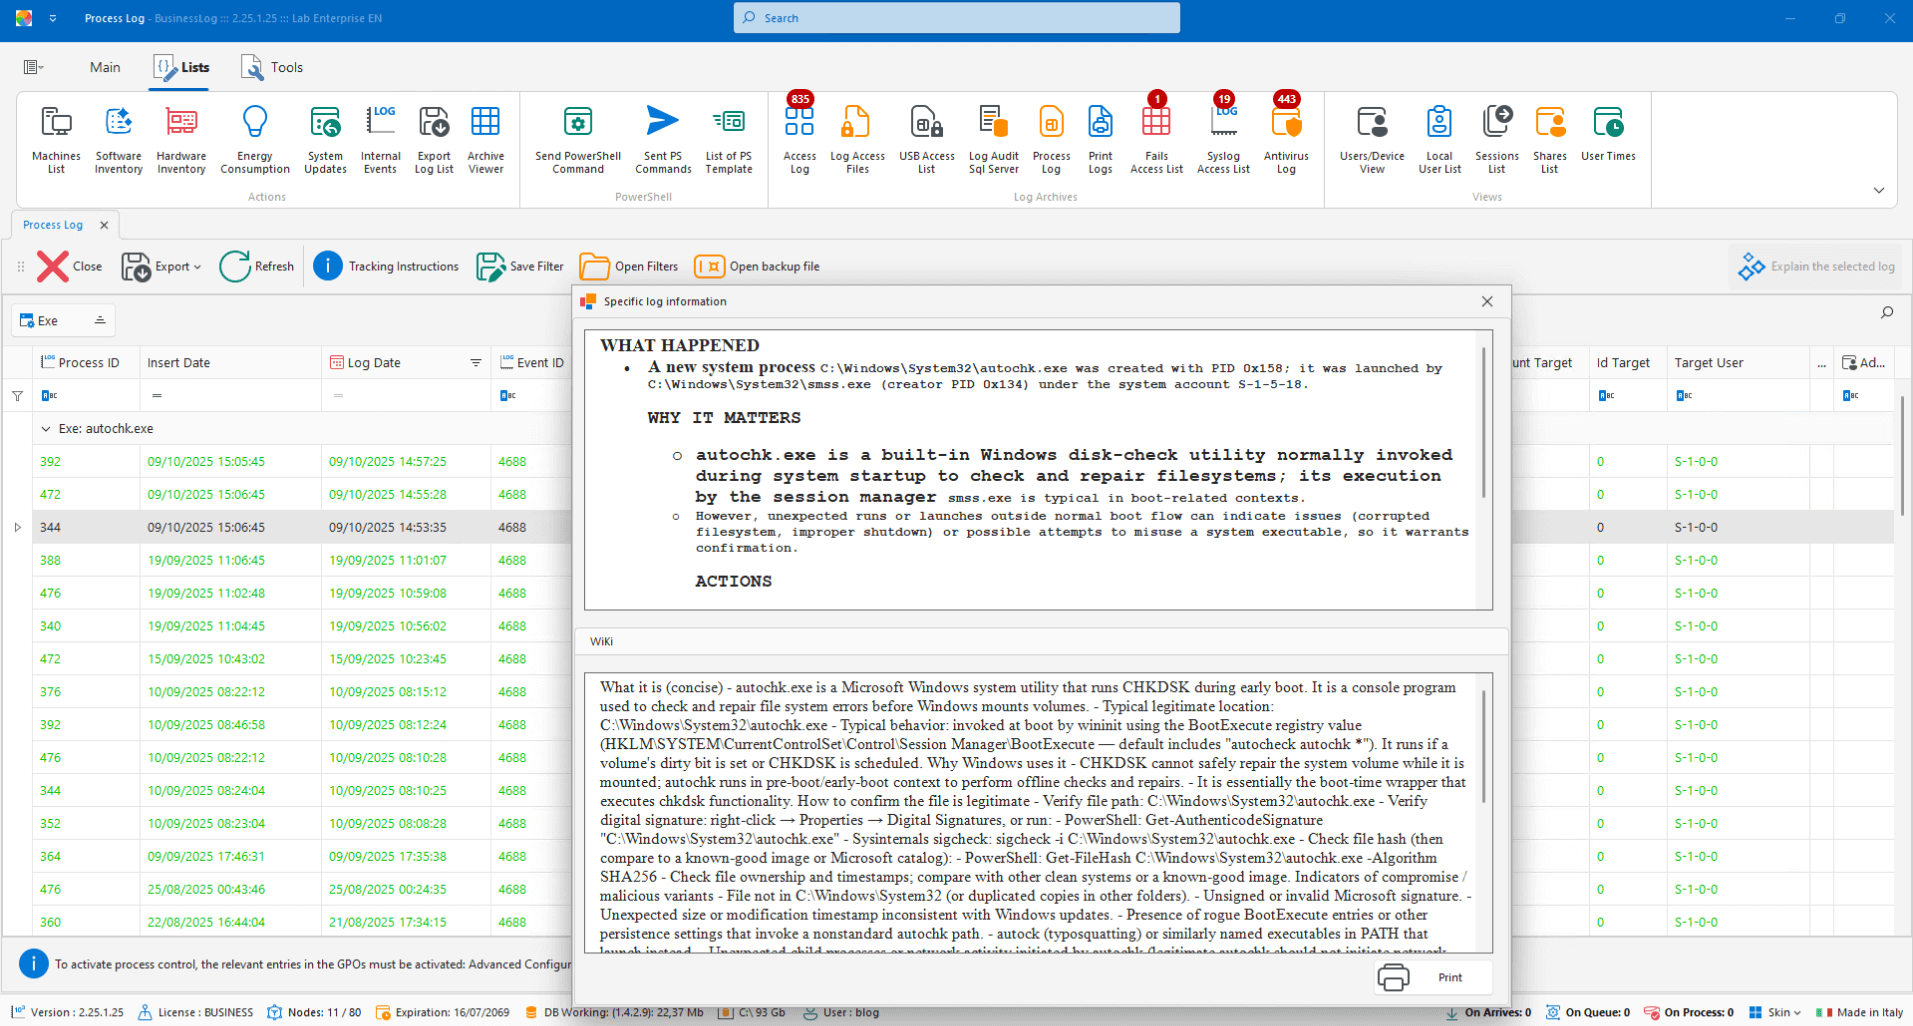
Task: Switch to the Main ribbon tab
Action: point(104,67)
